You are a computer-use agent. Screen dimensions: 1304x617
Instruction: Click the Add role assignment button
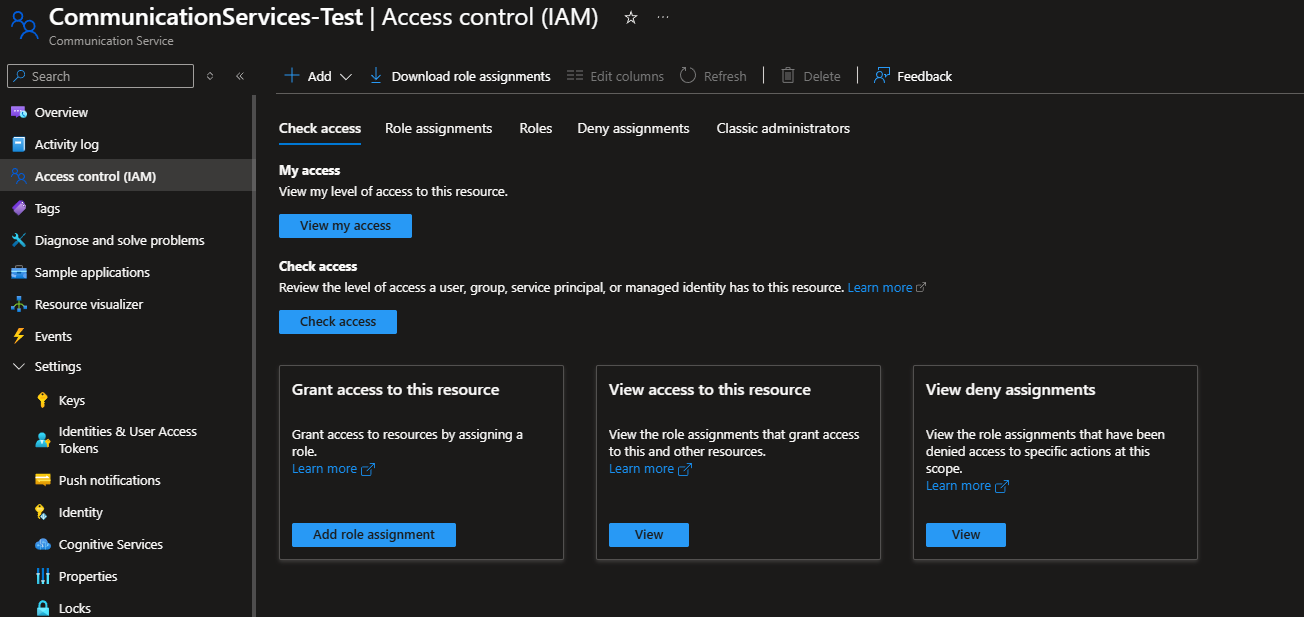coord(373,535)
